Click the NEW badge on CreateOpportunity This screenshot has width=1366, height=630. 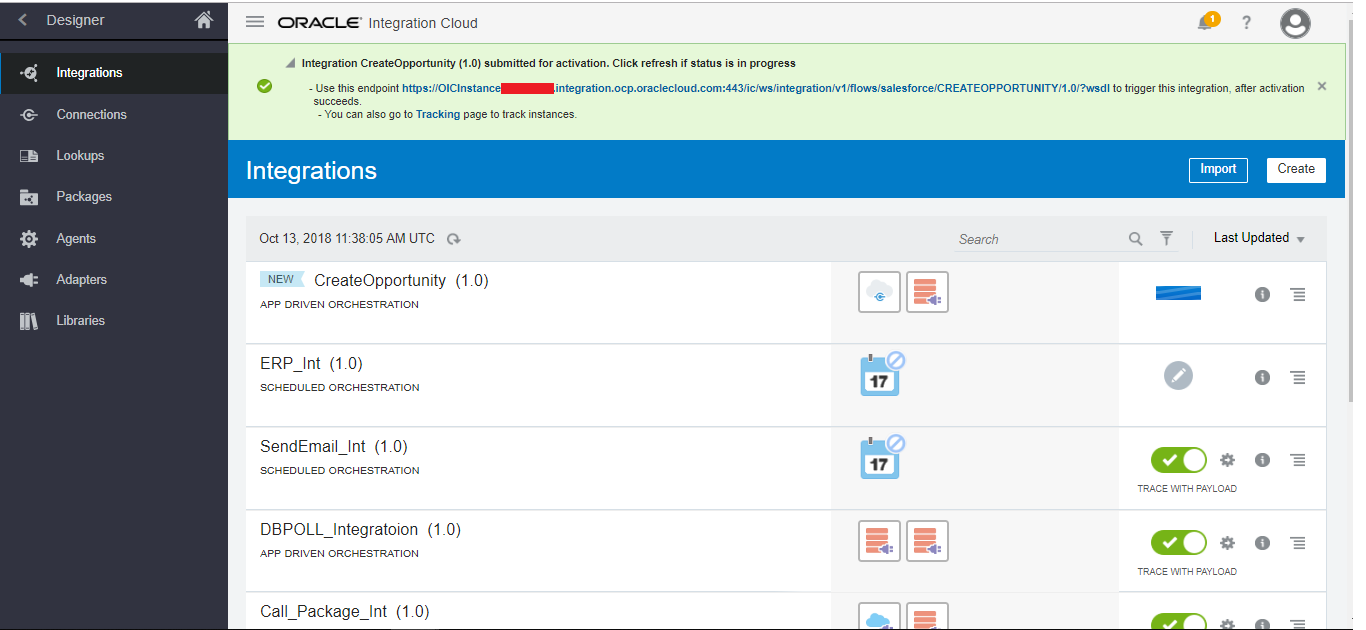coord(281,280)
